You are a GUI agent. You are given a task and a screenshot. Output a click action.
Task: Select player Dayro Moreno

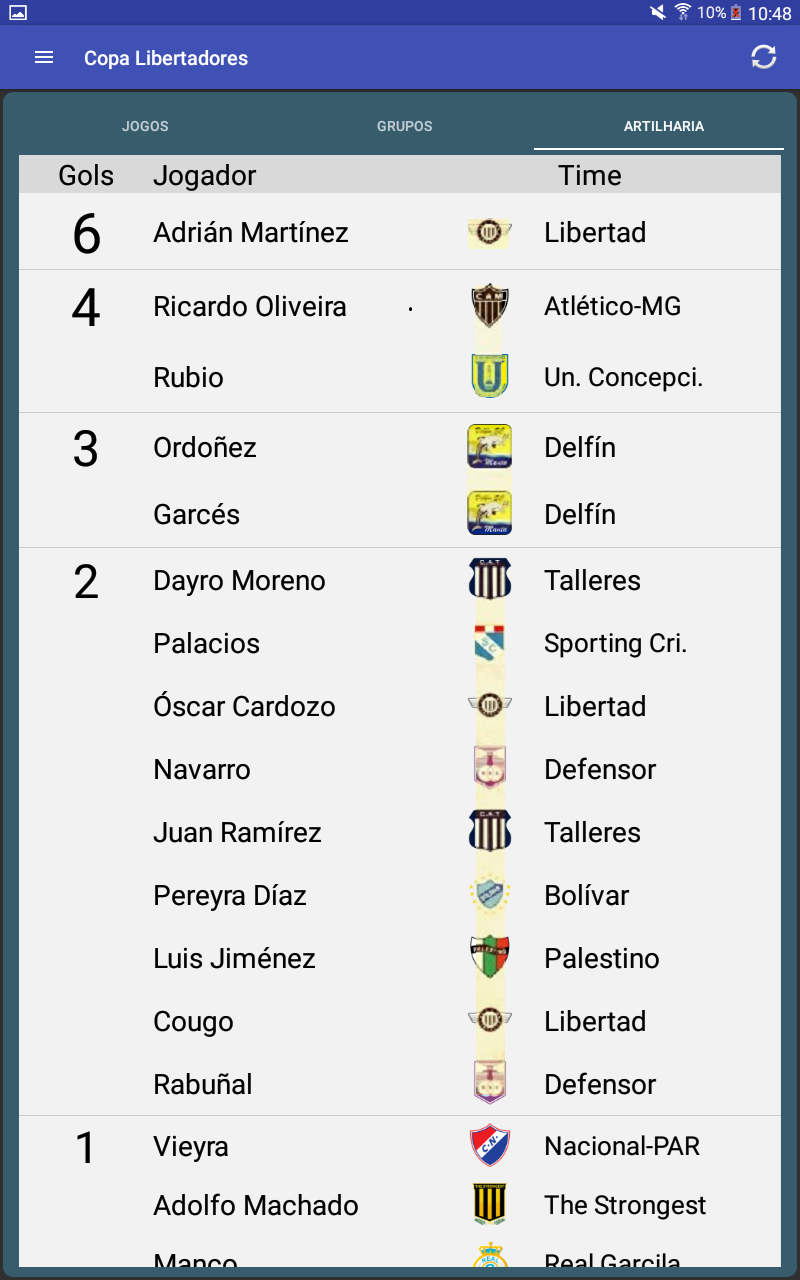[239, 581]
